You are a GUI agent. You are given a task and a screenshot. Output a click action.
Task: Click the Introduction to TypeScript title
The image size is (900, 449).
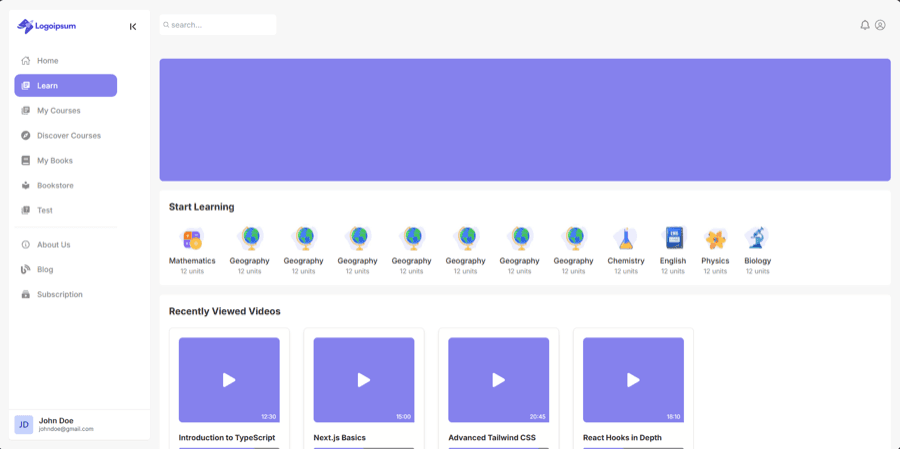(227, 438)
